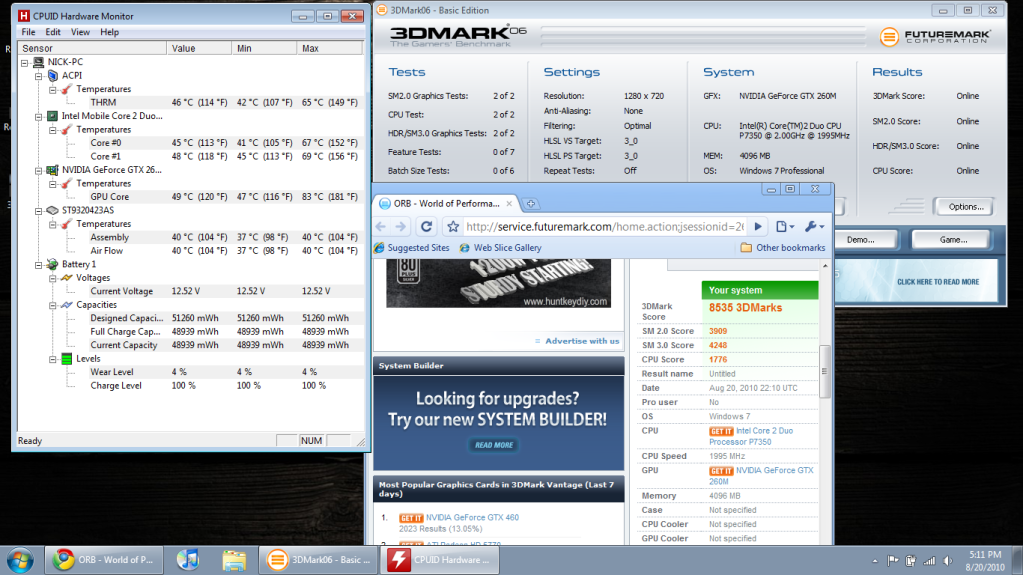The image size is (1023, 575).
Task: Click the power plug tray icon
Action: point(911,561)
